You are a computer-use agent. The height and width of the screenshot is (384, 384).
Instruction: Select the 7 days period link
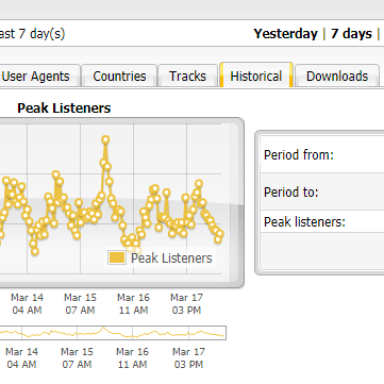[351, 34]
